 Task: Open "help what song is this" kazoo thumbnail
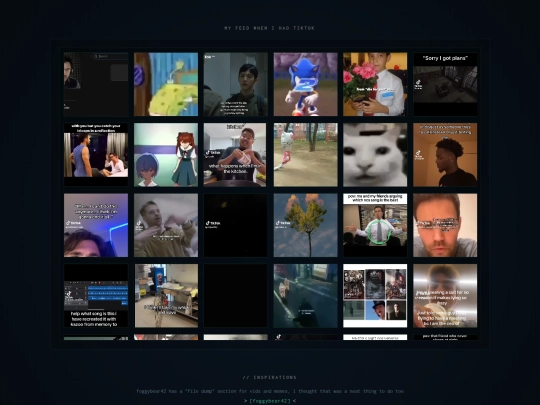pyautogui.click(x=96, y=295)
